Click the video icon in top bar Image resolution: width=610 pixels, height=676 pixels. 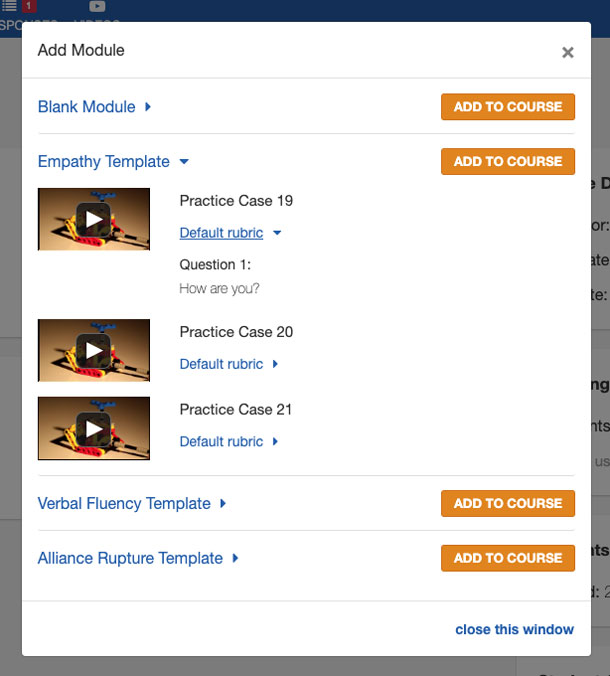coord(97,6)
